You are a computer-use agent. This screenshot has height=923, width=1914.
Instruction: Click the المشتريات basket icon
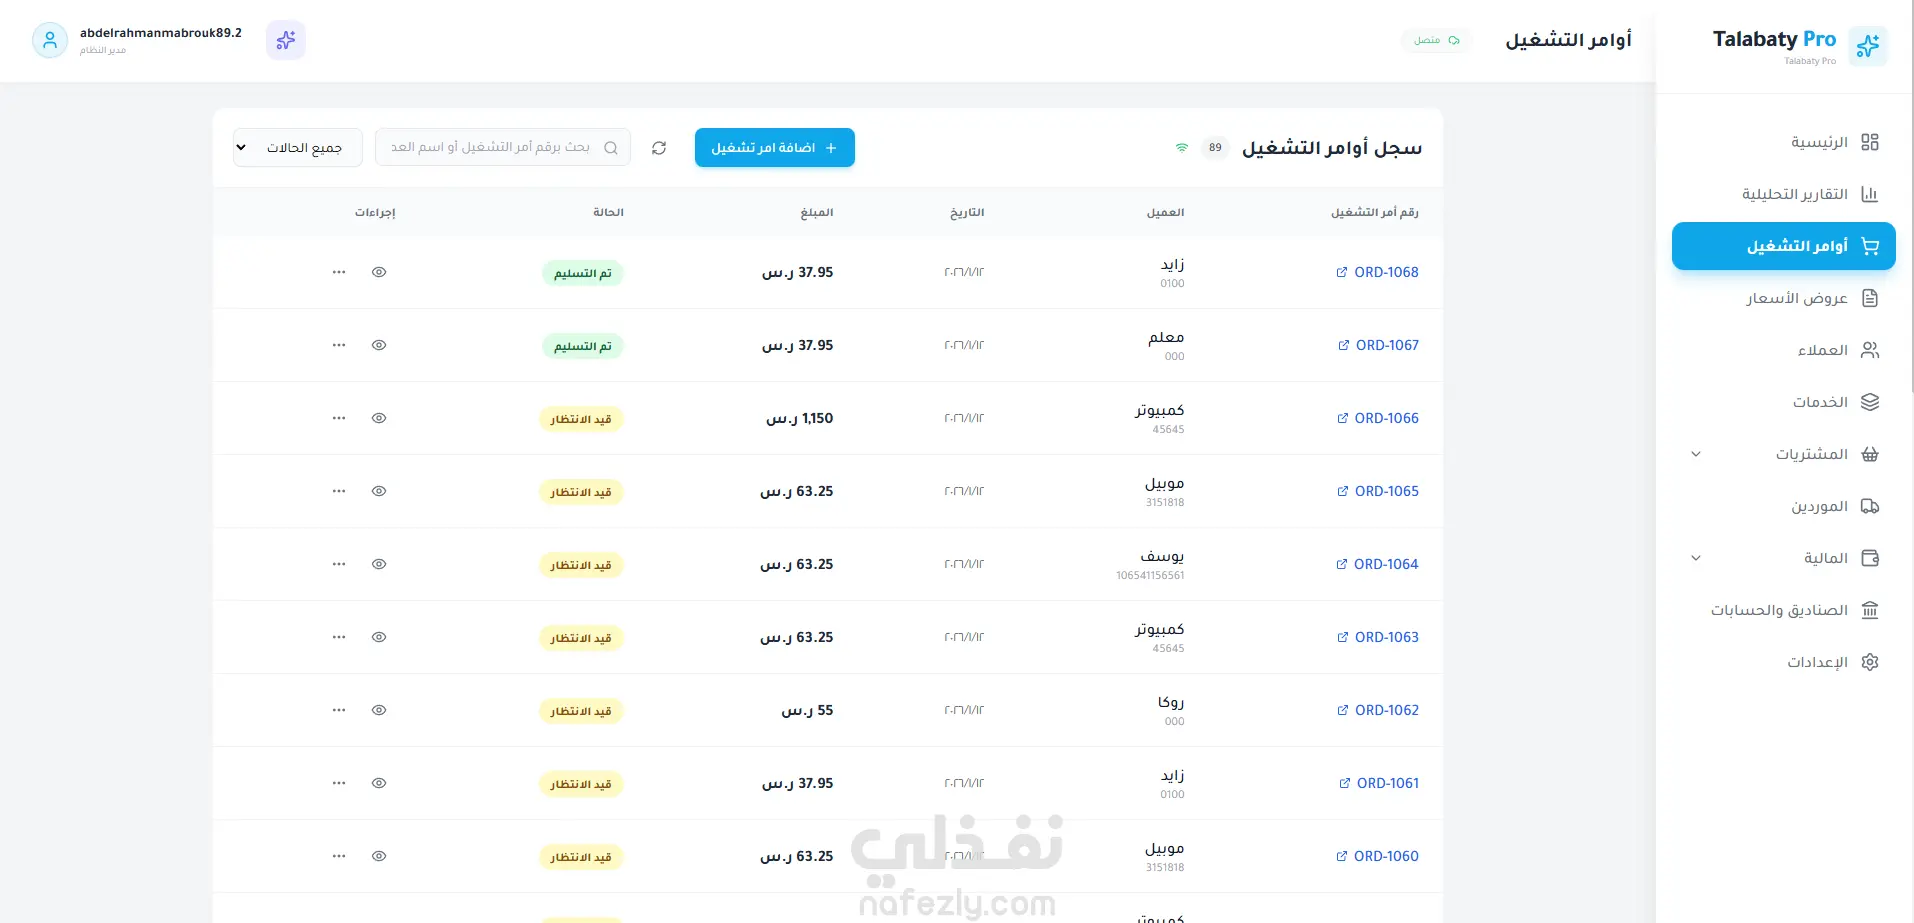(x=1870, y=454)
